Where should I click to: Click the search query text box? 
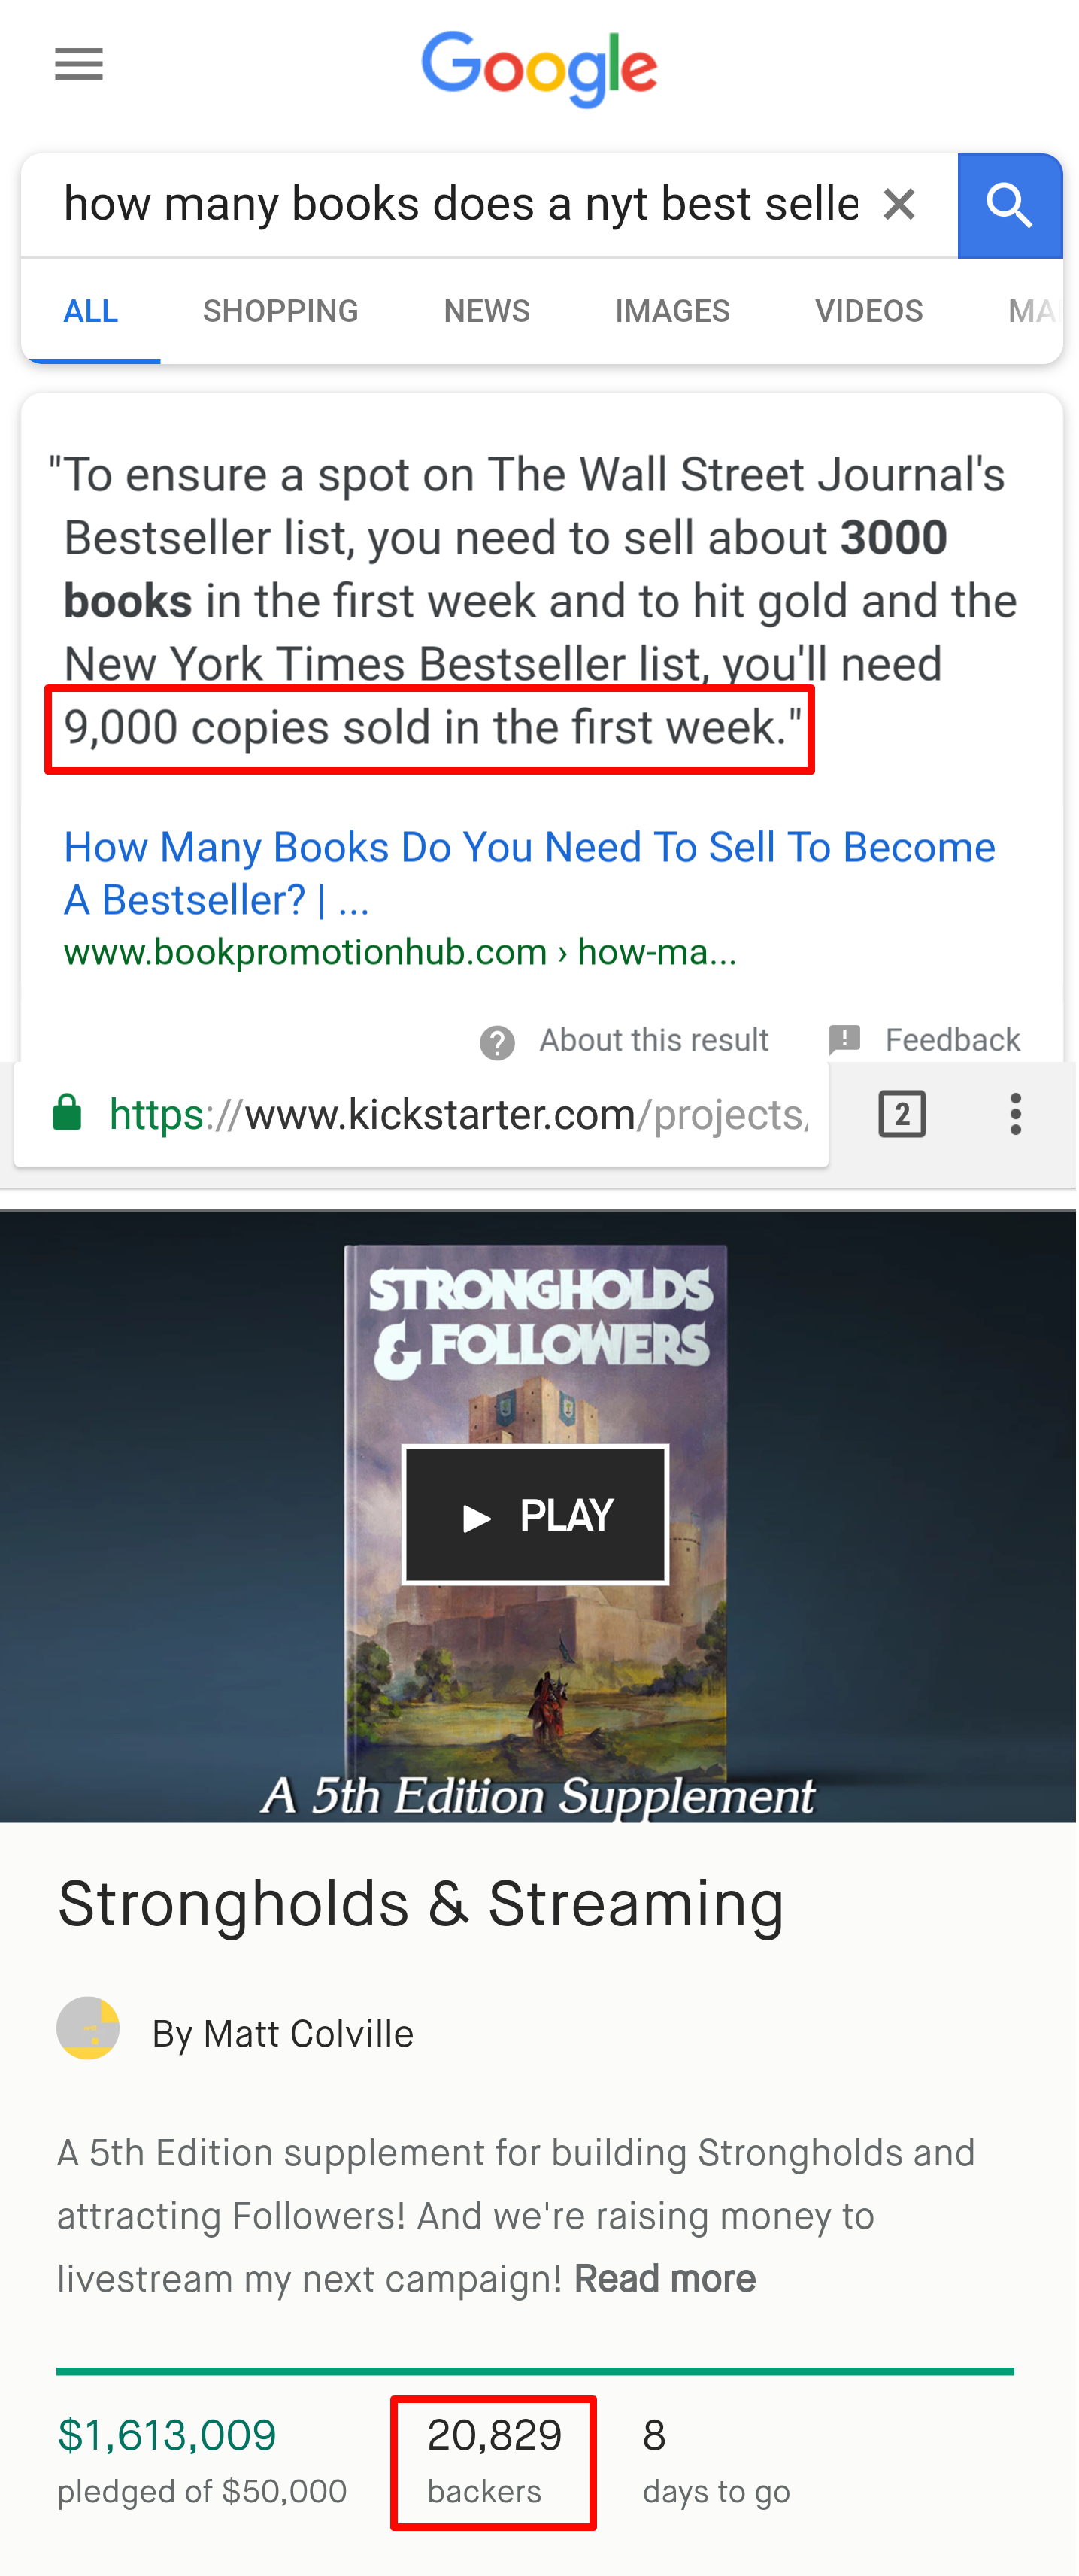pos(461,205)
